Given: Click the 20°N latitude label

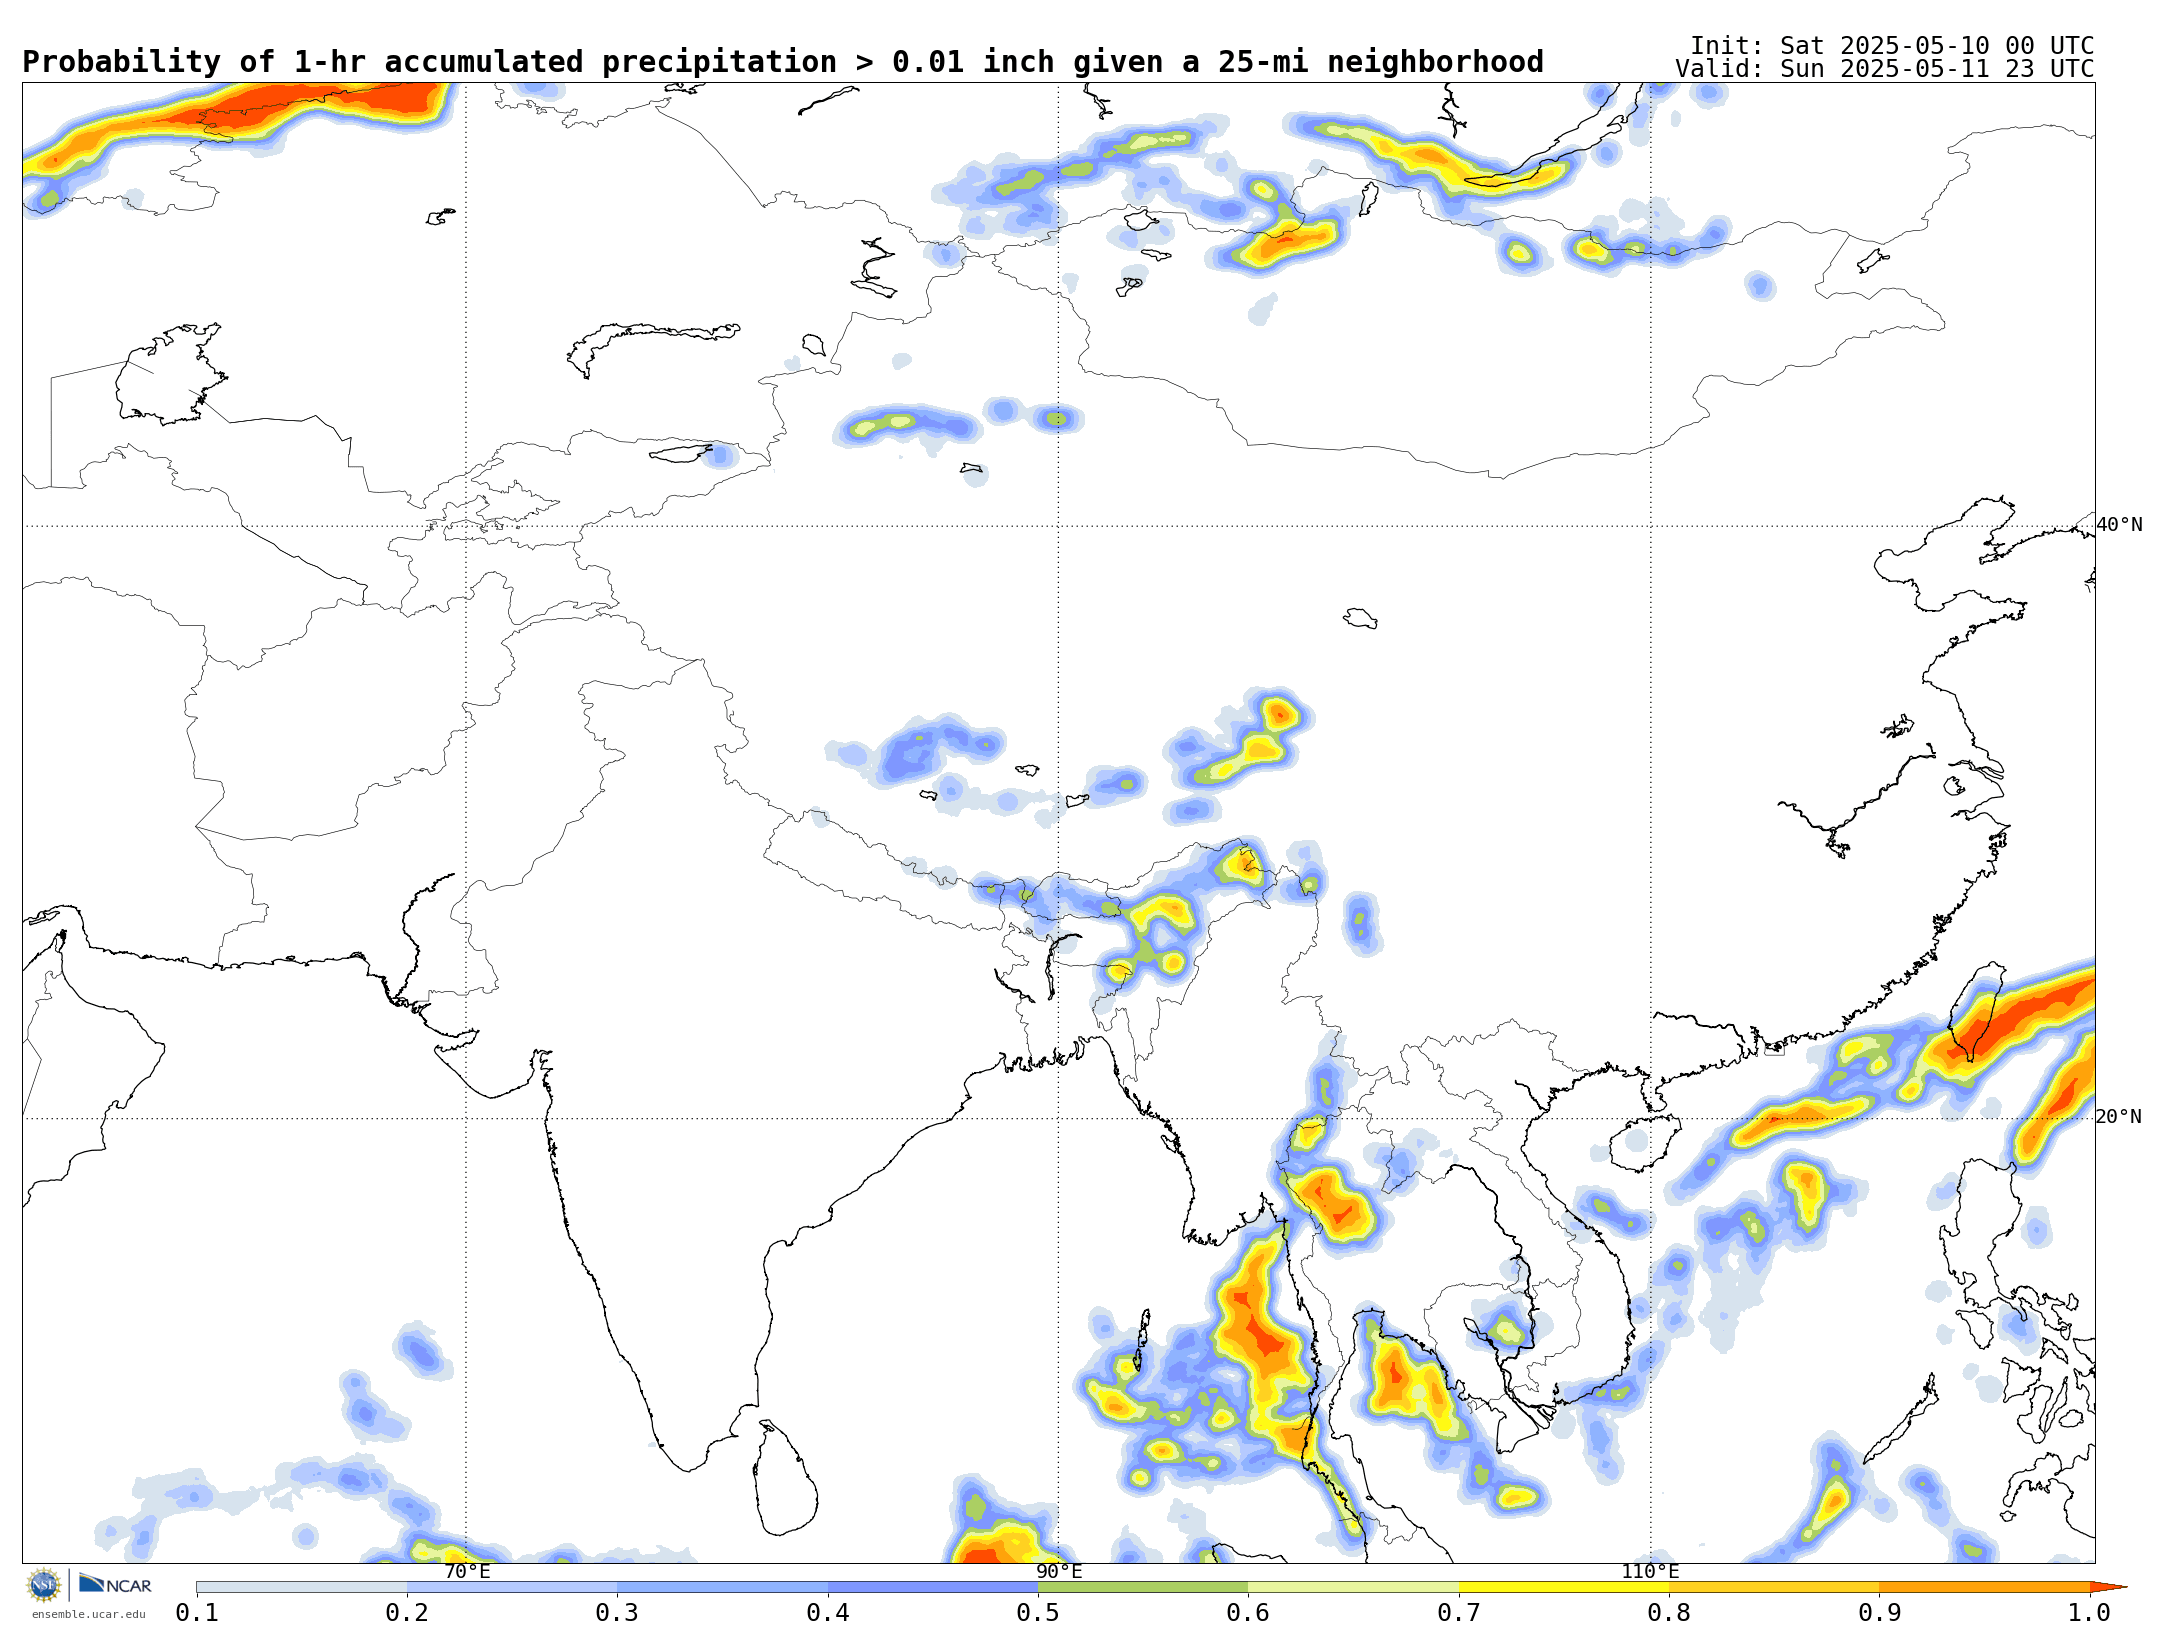Looking at the screenshot, I should point(2120,1117).
